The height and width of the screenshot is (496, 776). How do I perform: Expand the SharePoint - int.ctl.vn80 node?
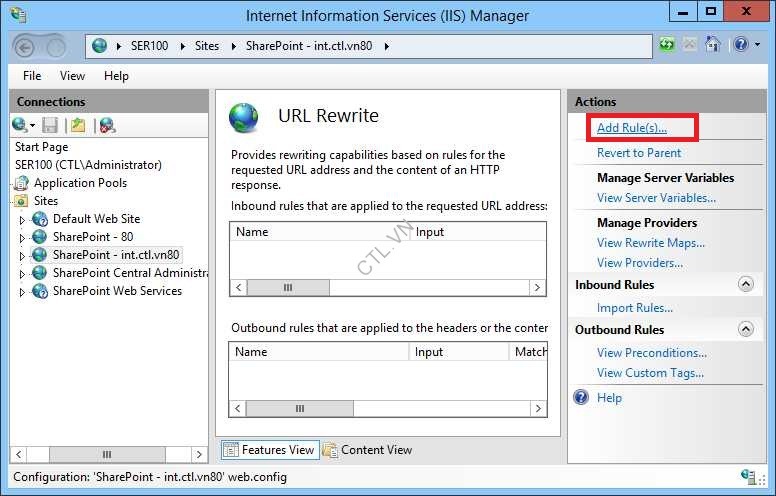pos(22,256)
